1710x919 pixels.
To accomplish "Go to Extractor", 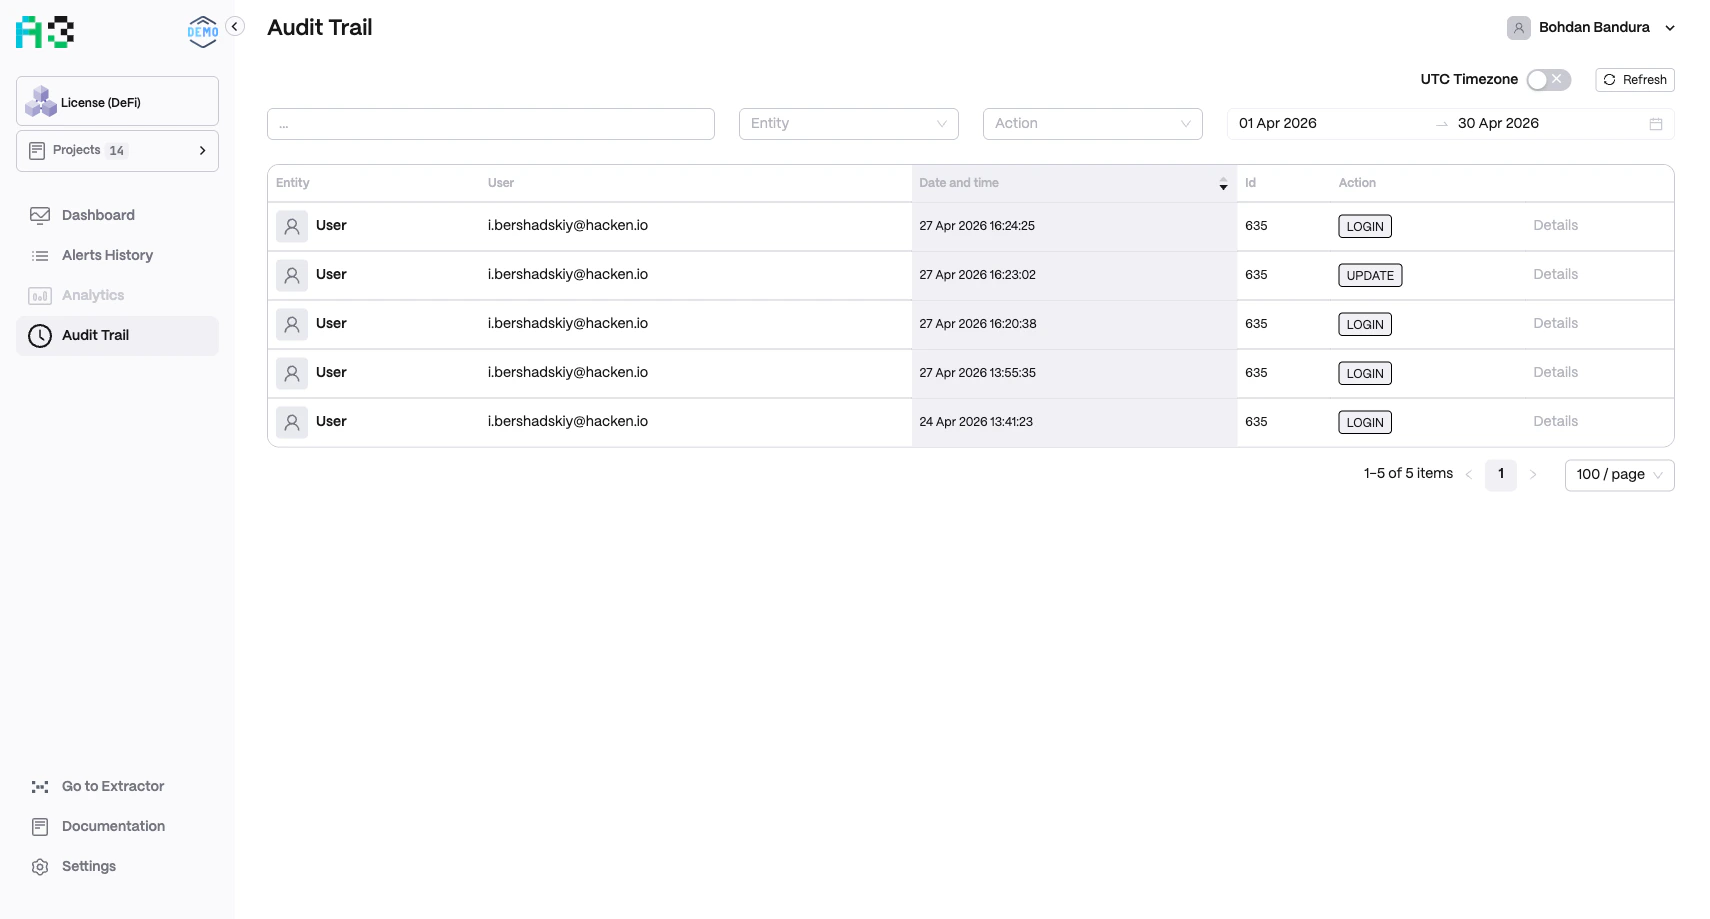I will coord(117,786).
